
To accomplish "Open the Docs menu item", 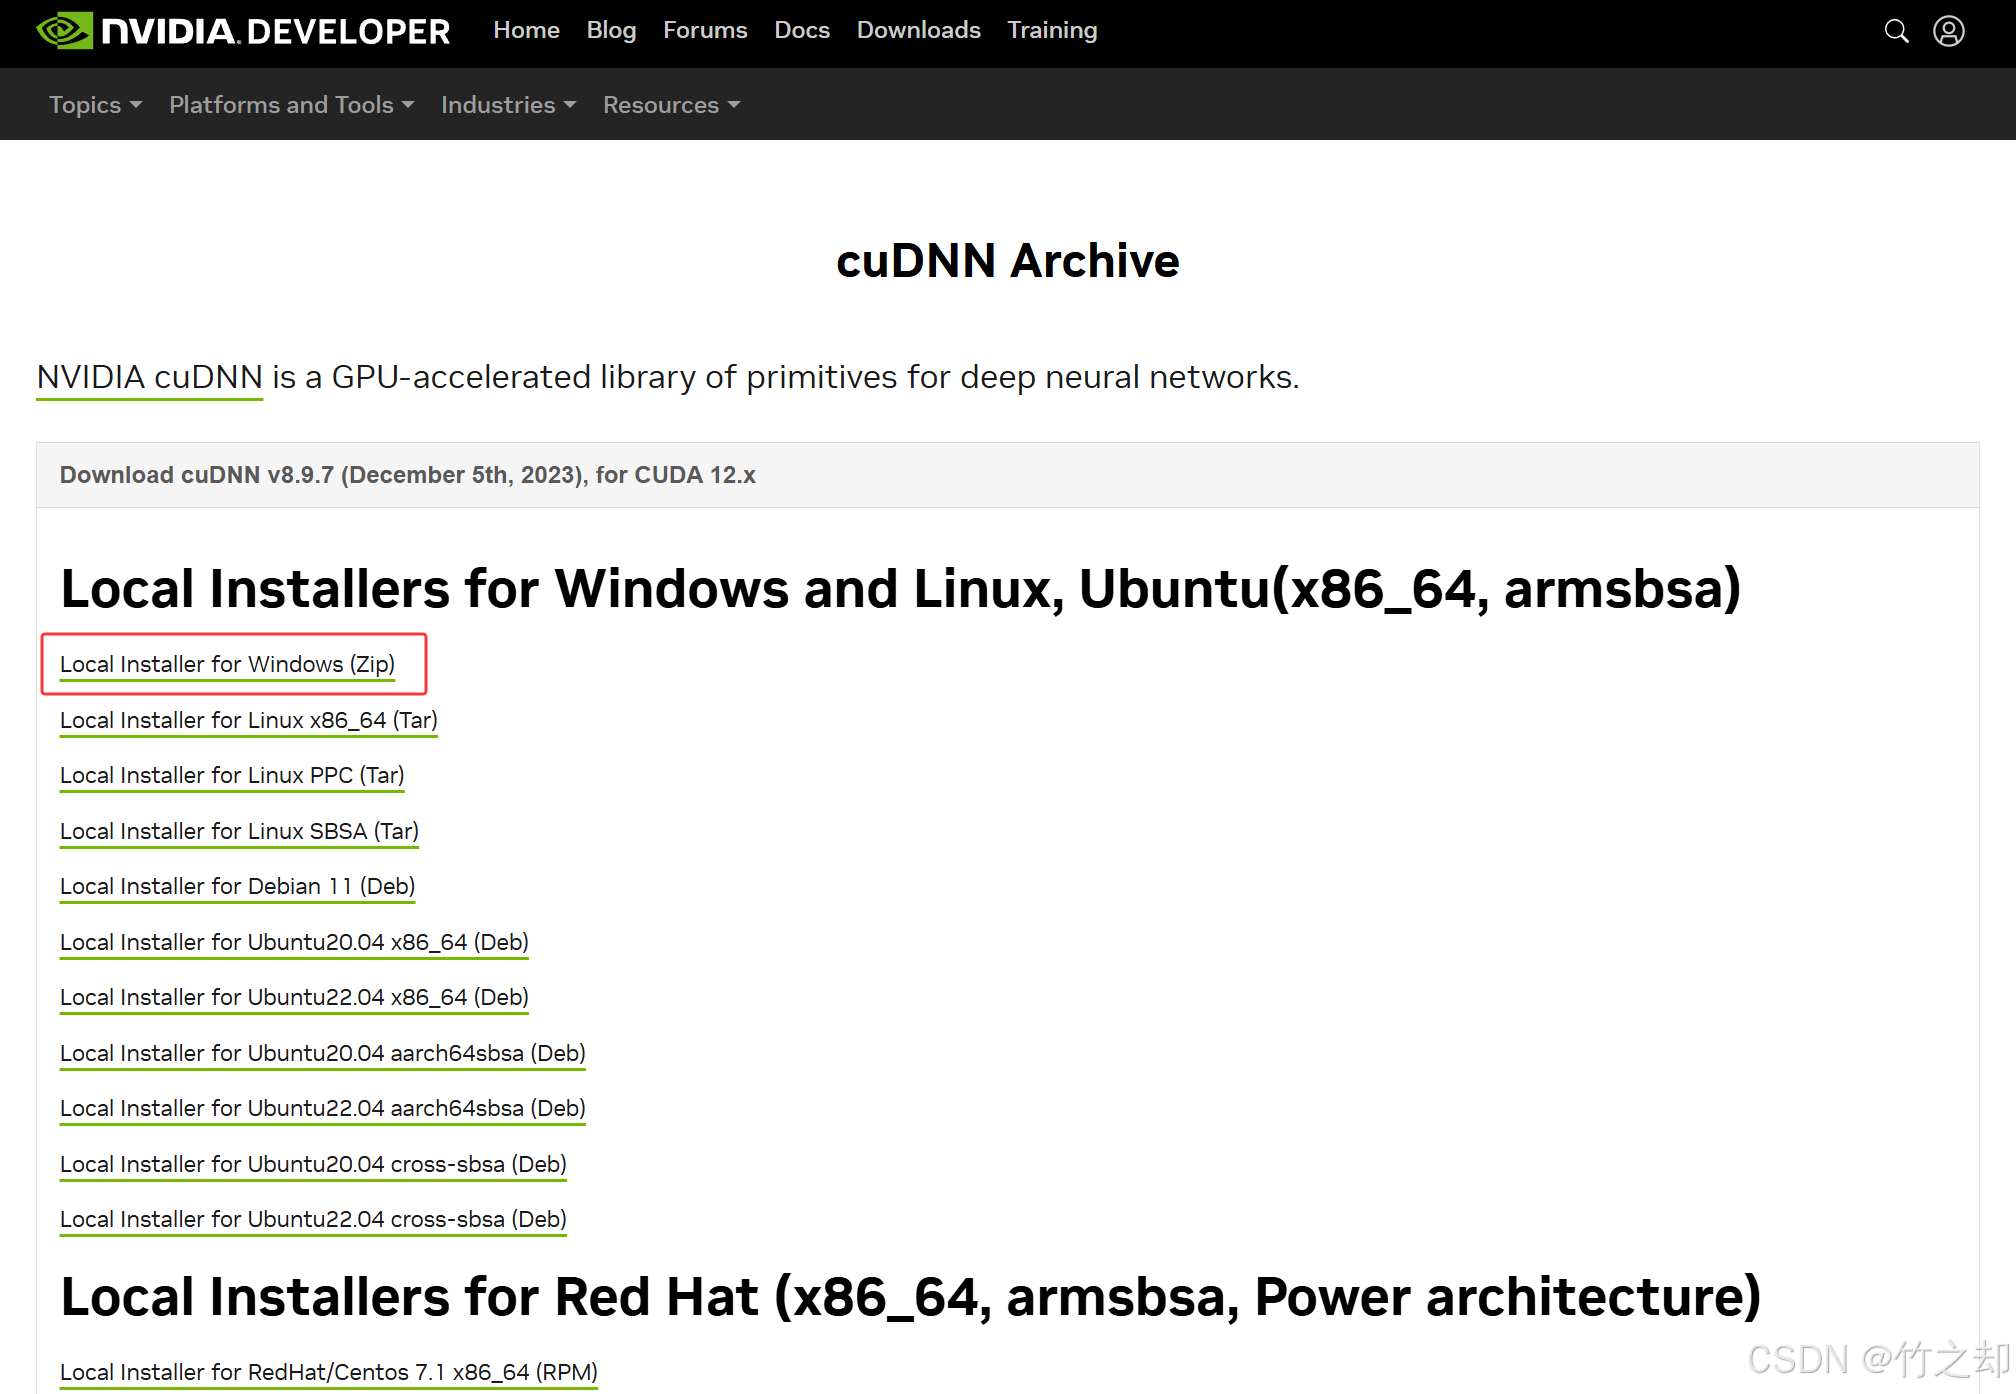I will 802,31.
